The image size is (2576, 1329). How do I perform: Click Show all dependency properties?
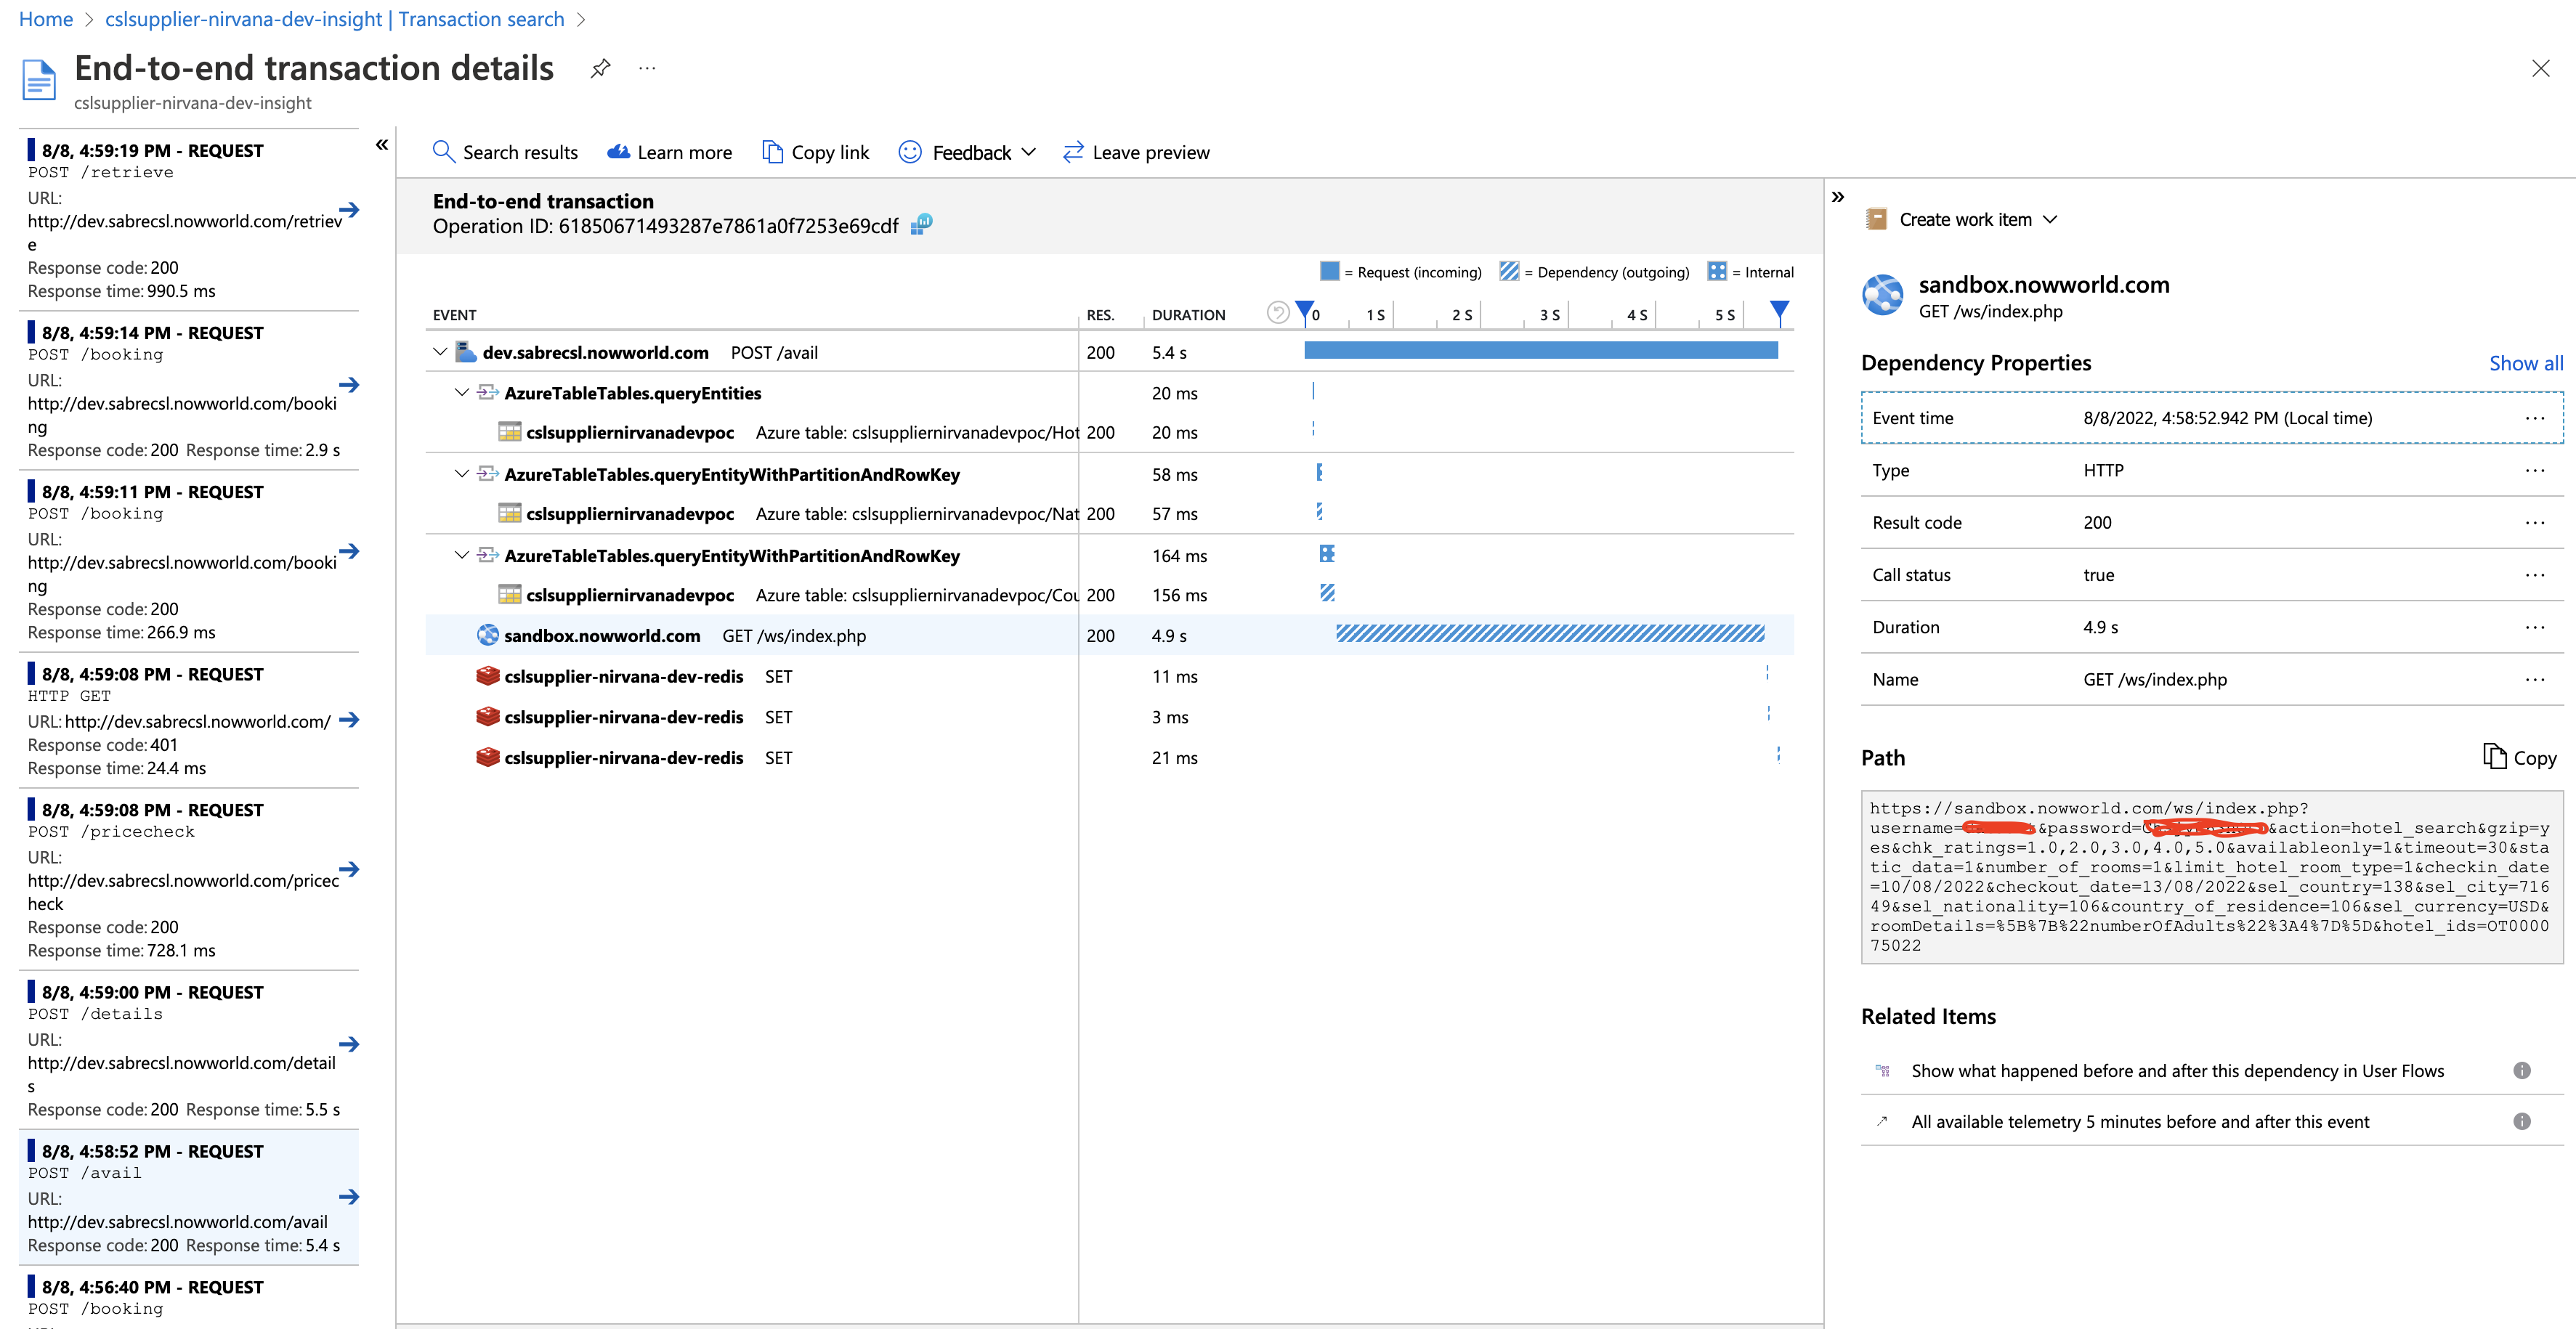click(x=2526, y=363)
